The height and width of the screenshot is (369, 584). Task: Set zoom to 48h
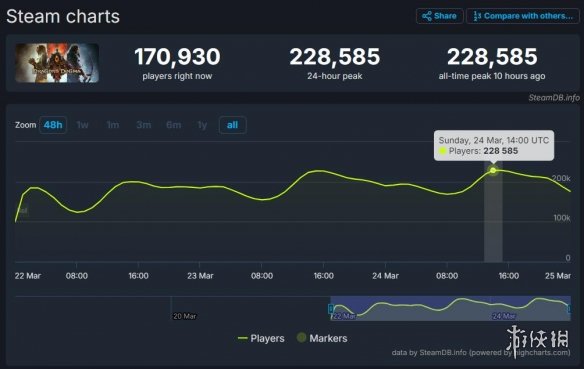click(53, 125)
